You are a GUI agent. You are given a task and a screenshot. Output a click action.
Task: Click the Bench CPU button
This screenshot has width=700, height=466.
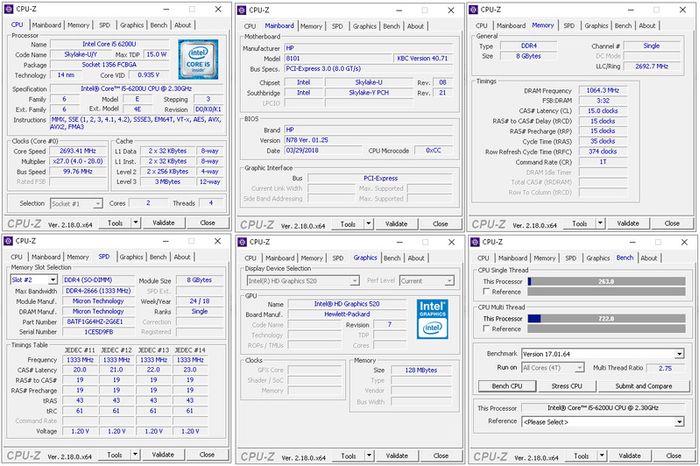[x=507, y=386]
